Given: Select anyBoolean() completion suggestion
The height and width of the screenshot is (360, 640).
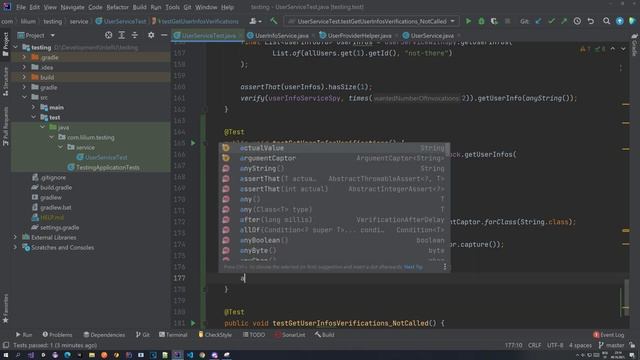Looking at the screenshot, I should pos(334,240).
